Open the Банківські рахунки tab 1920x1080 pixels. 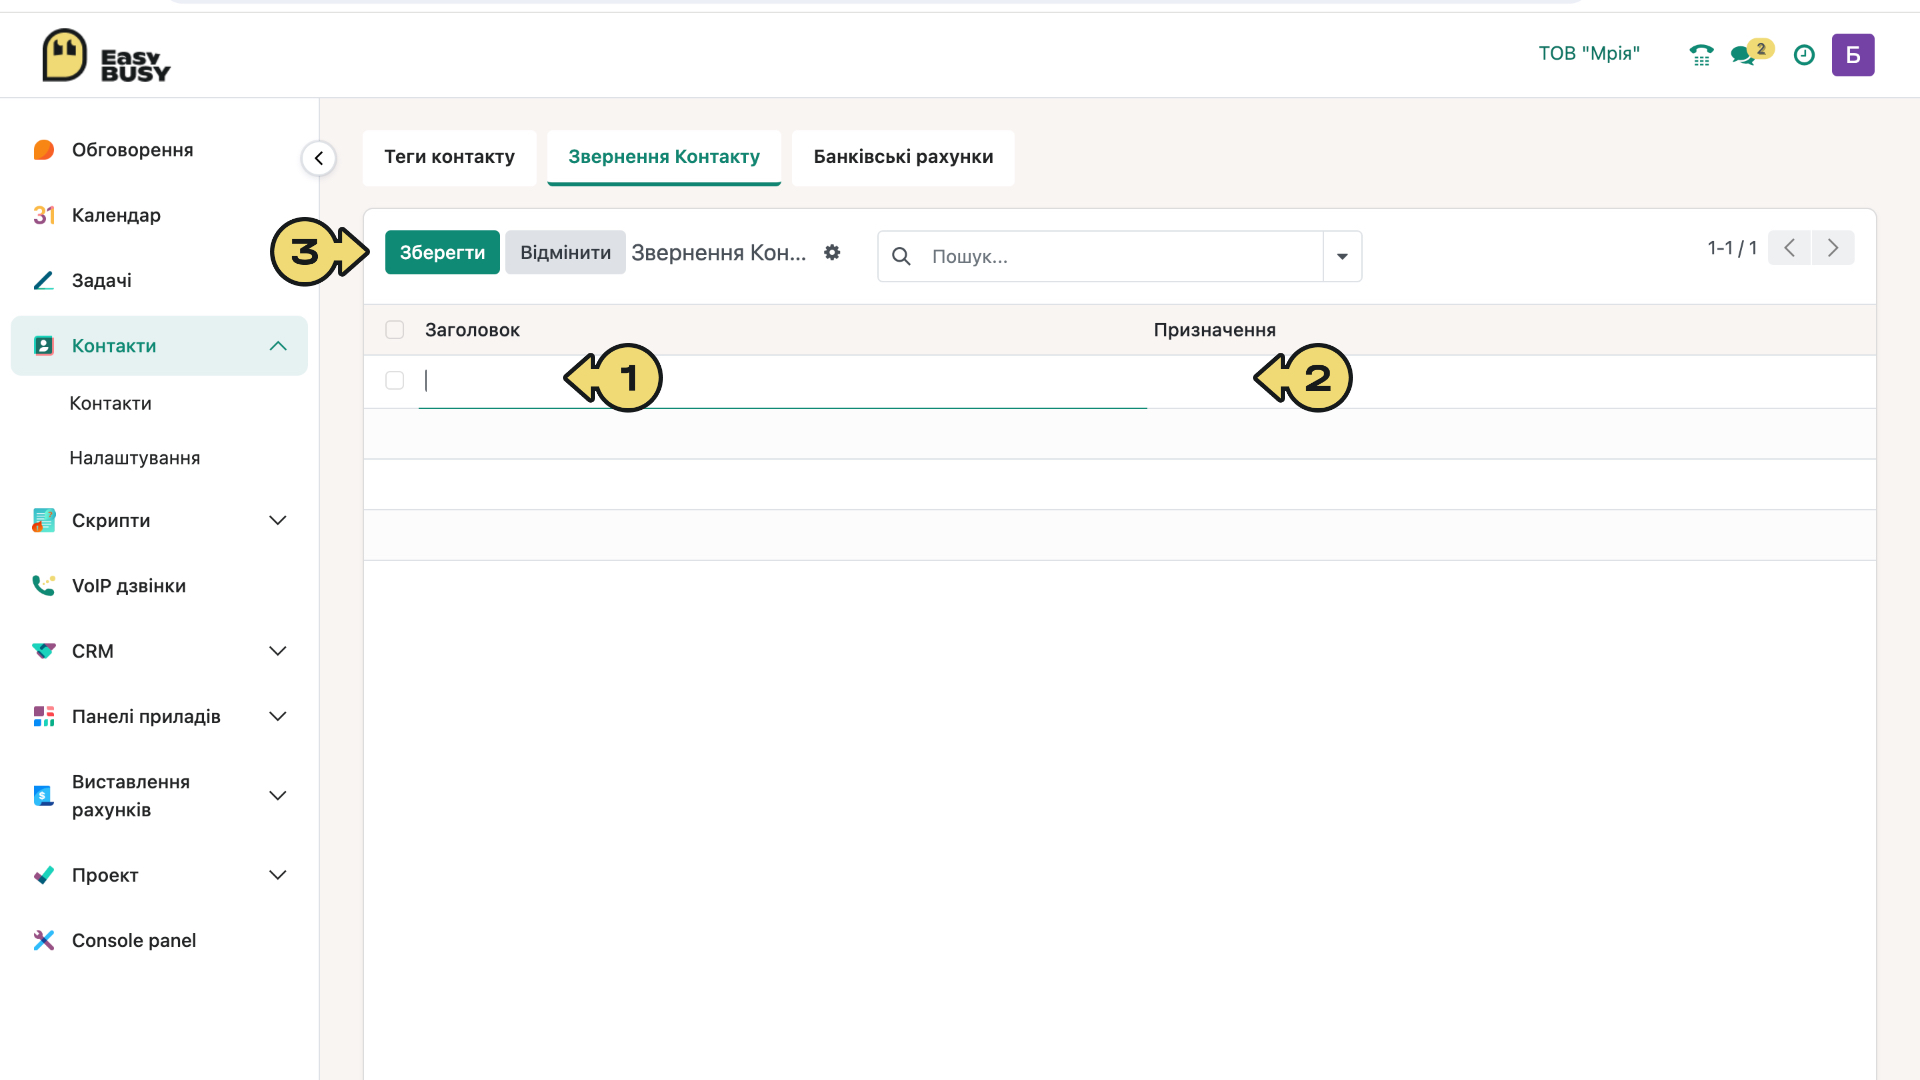[x=903, y=157]
